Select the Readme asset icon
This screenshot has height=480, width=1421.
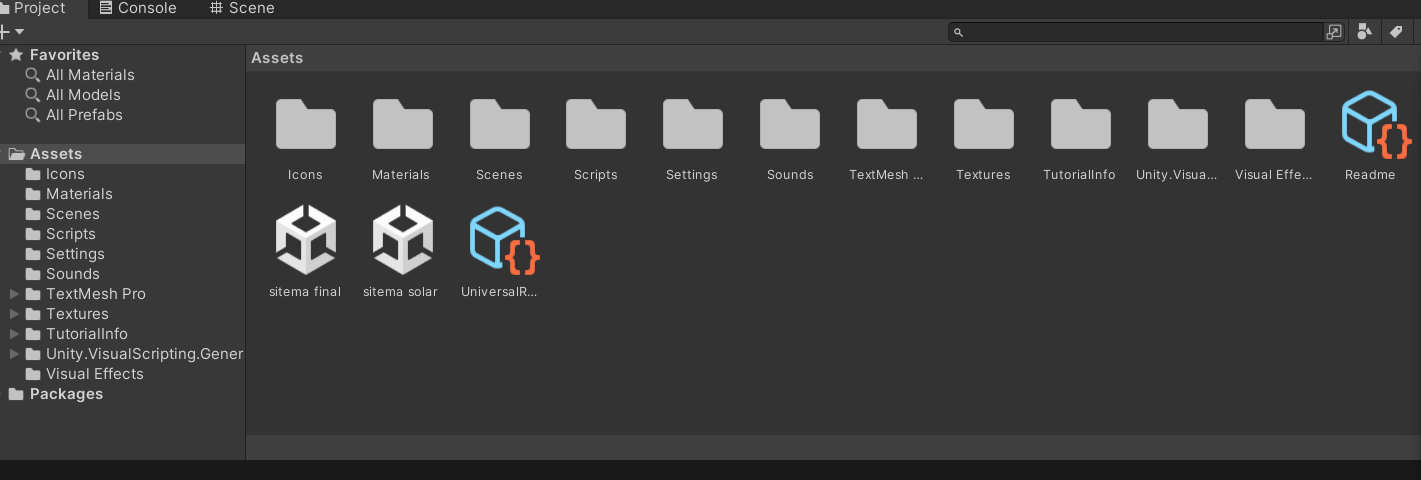(x=1375, y=125)
